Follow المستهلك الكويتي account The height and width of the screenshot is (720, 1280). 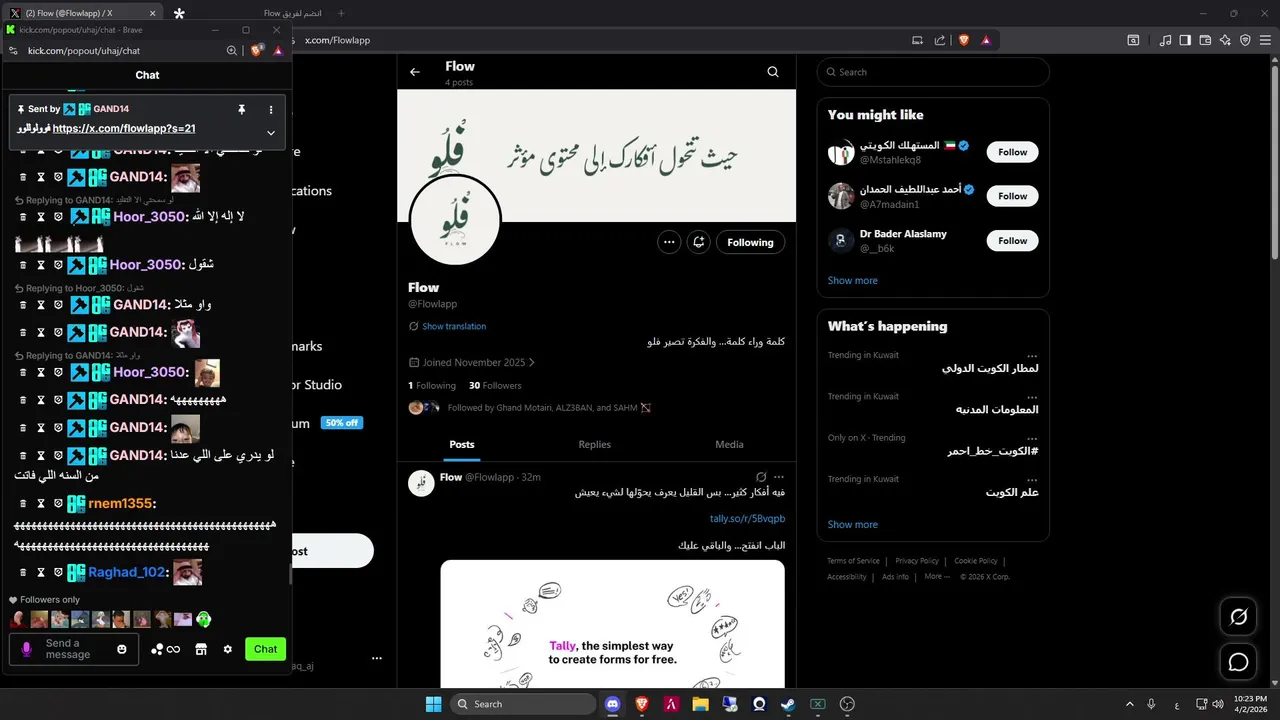click(x=1012, y=152)
